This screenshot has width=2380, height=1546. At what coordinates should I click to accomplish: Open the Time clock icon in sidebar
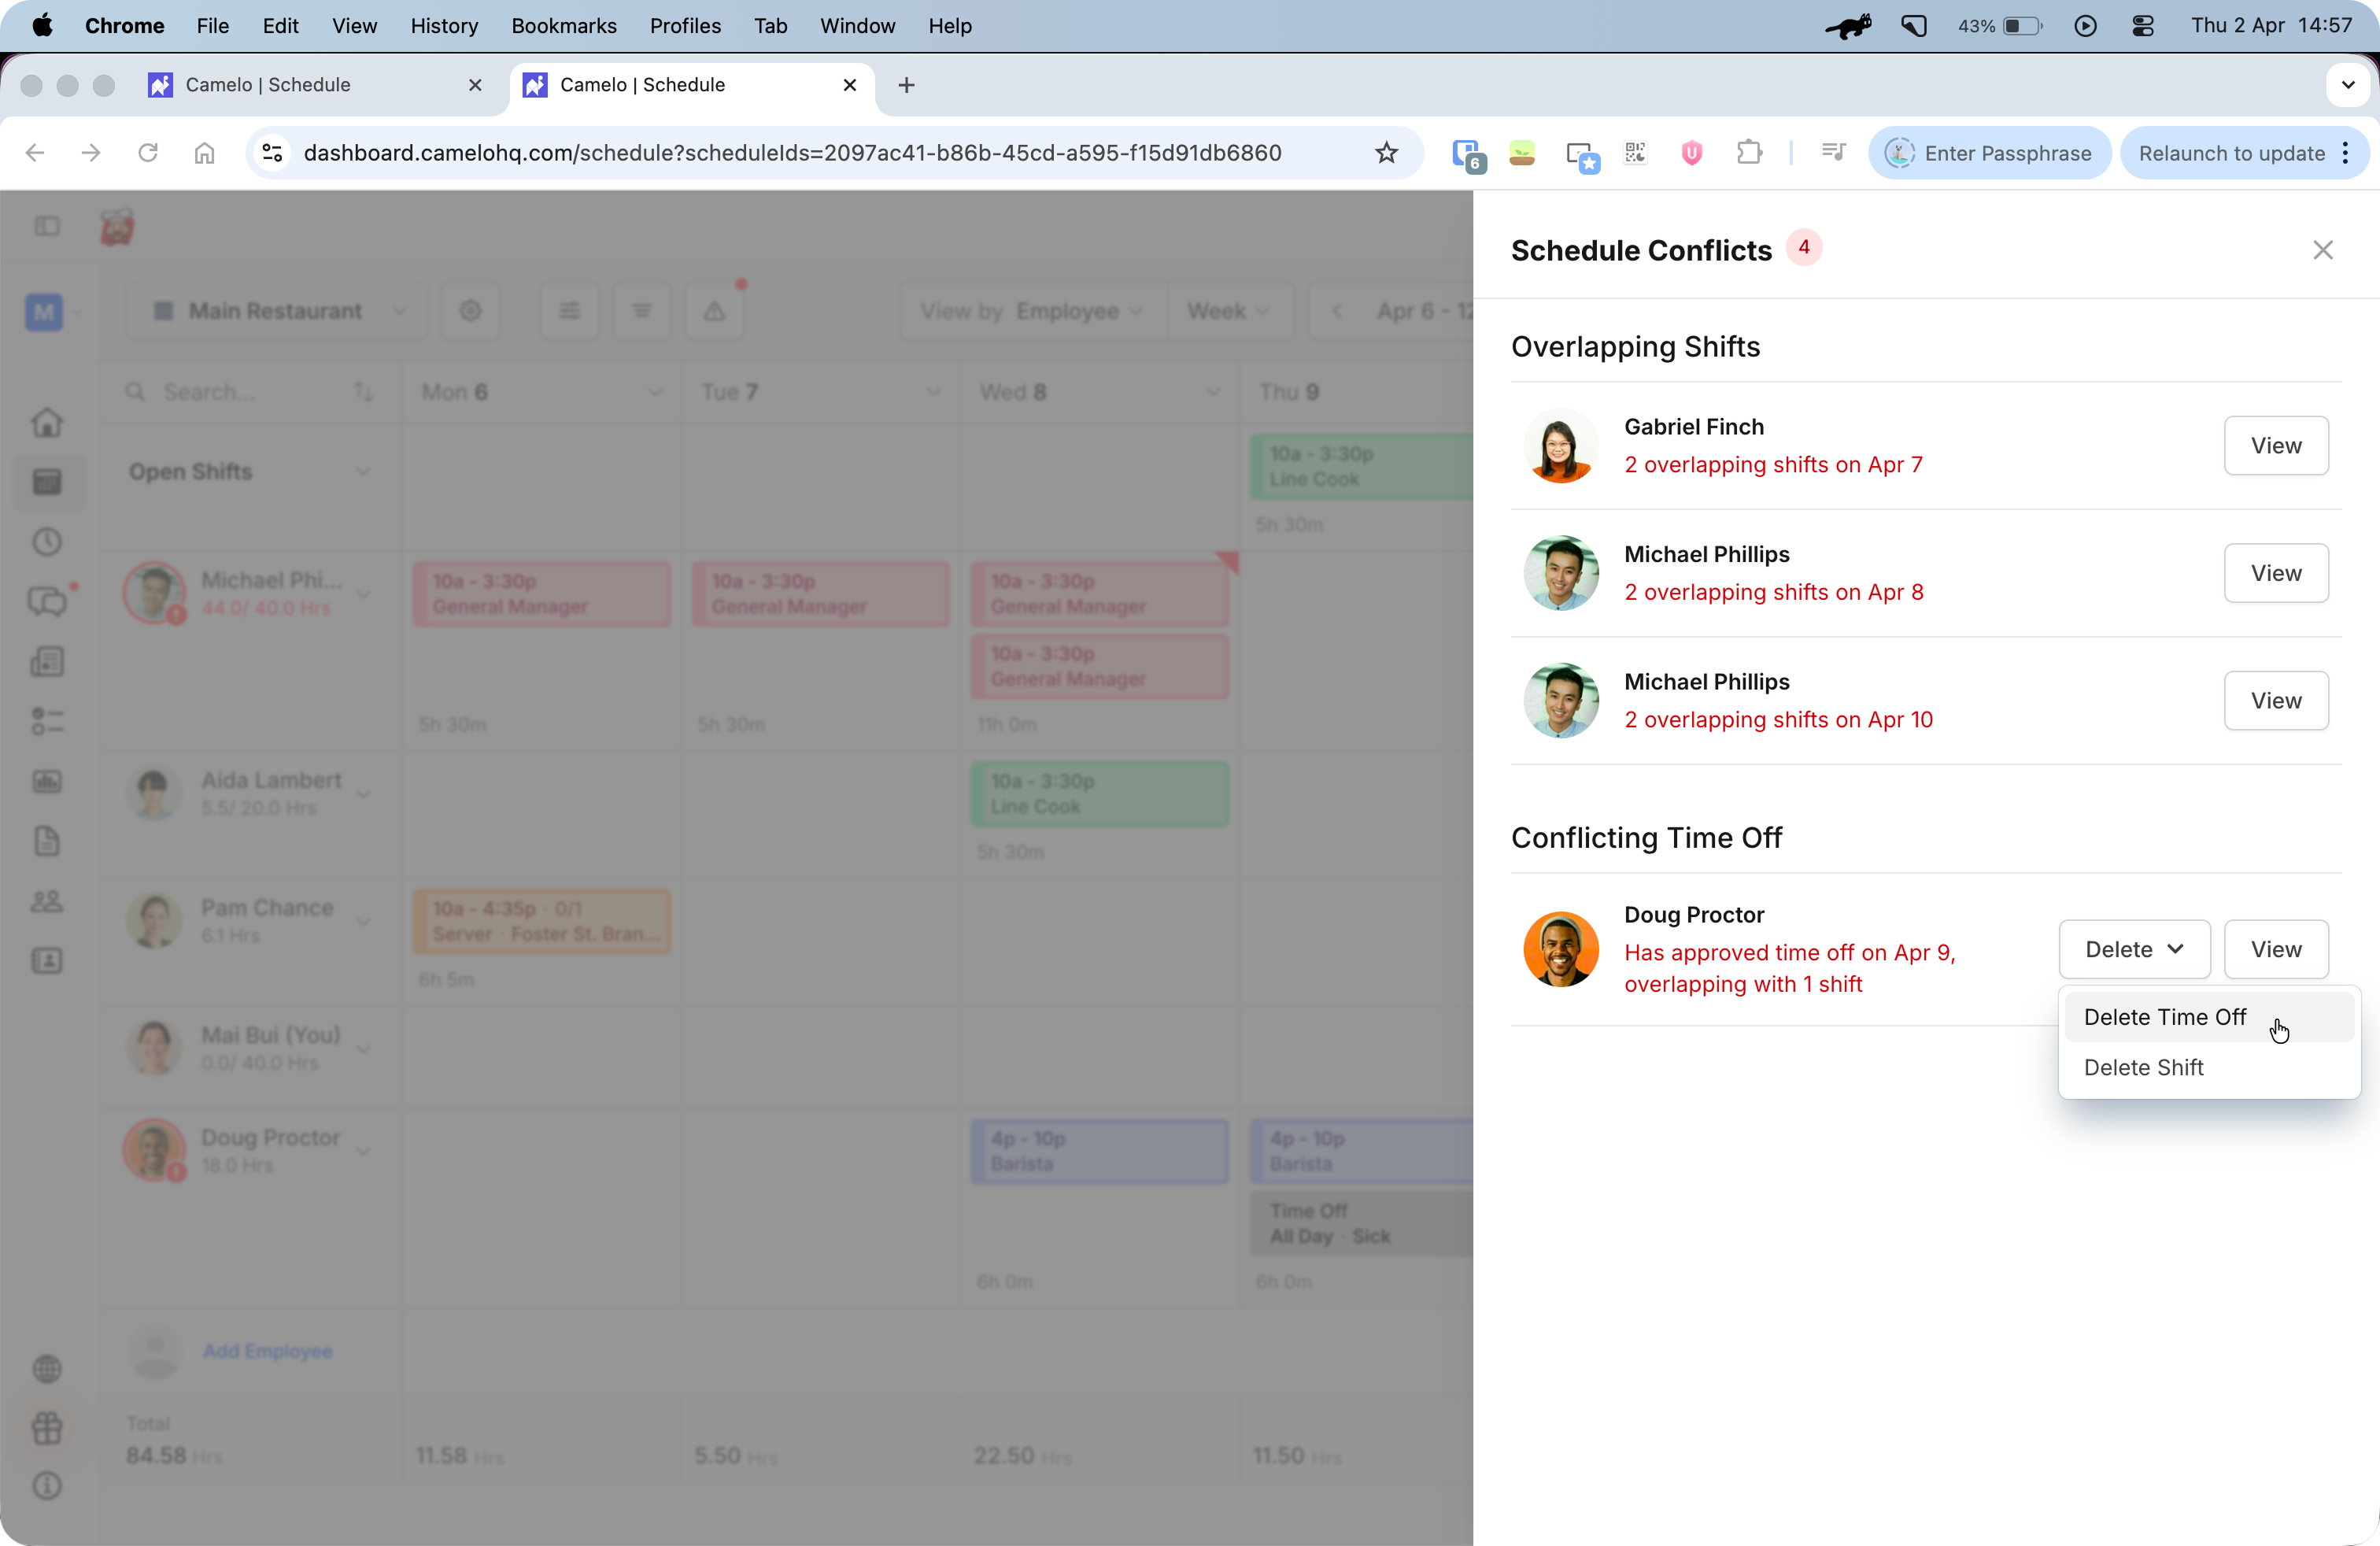(x=47, y=542)
